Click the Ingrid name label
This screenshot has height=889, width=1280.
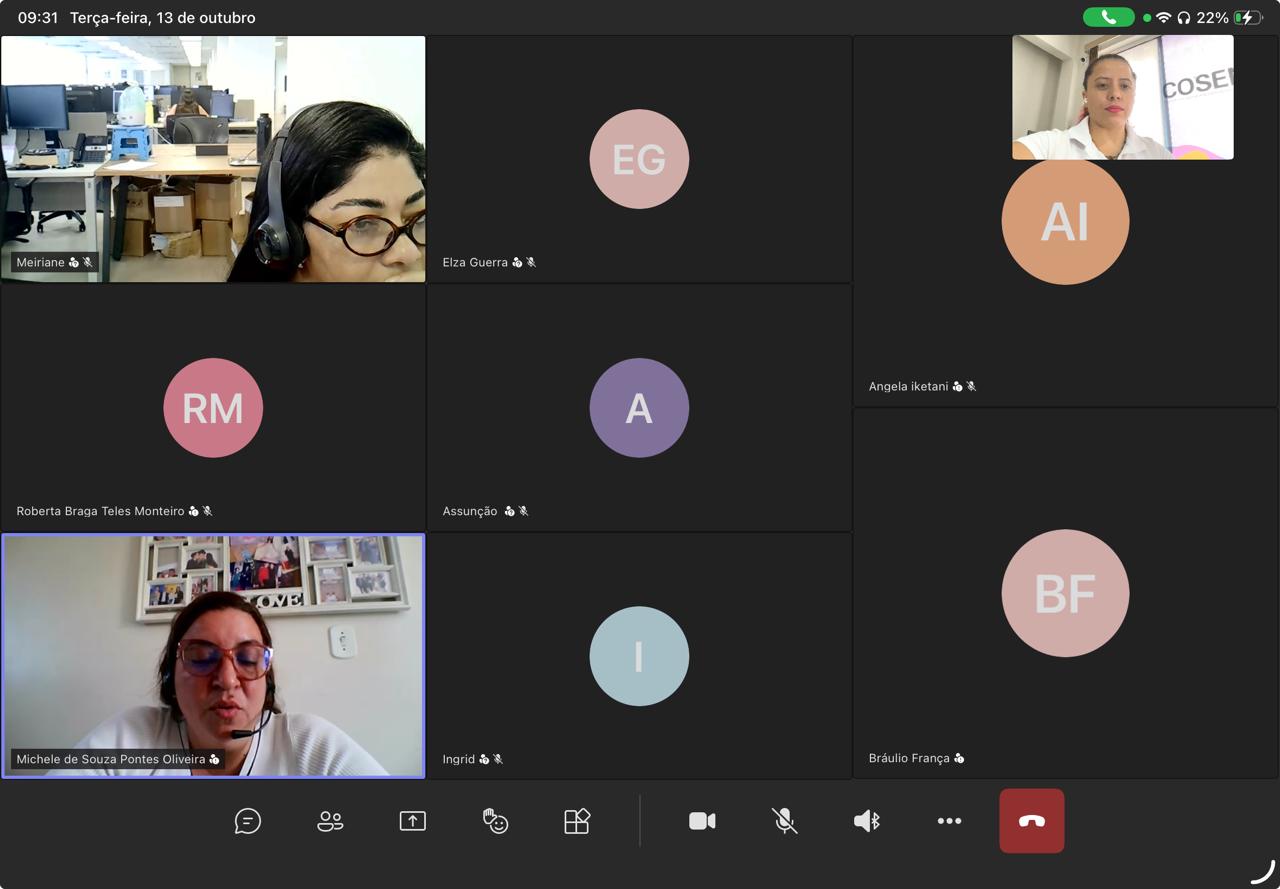click(x=459, y=759)
